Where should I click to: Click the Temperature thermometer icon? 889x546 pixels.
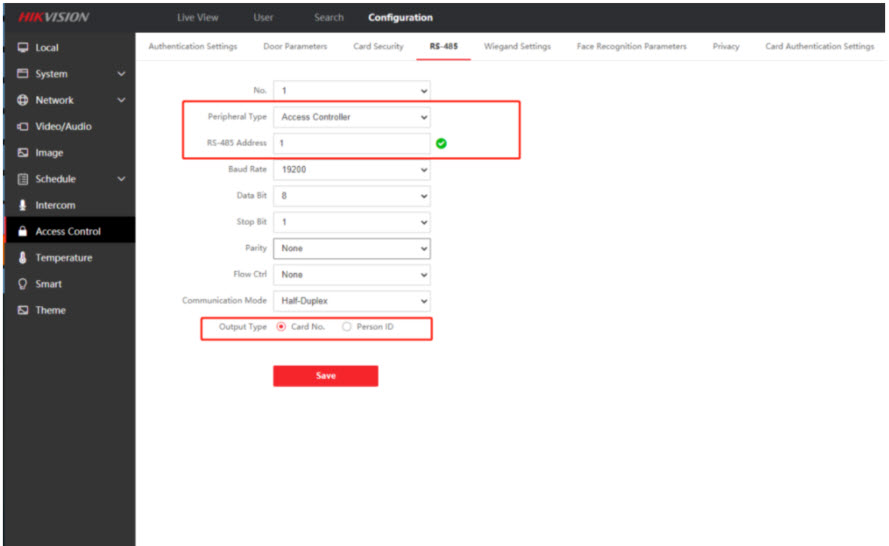[23, 258]
